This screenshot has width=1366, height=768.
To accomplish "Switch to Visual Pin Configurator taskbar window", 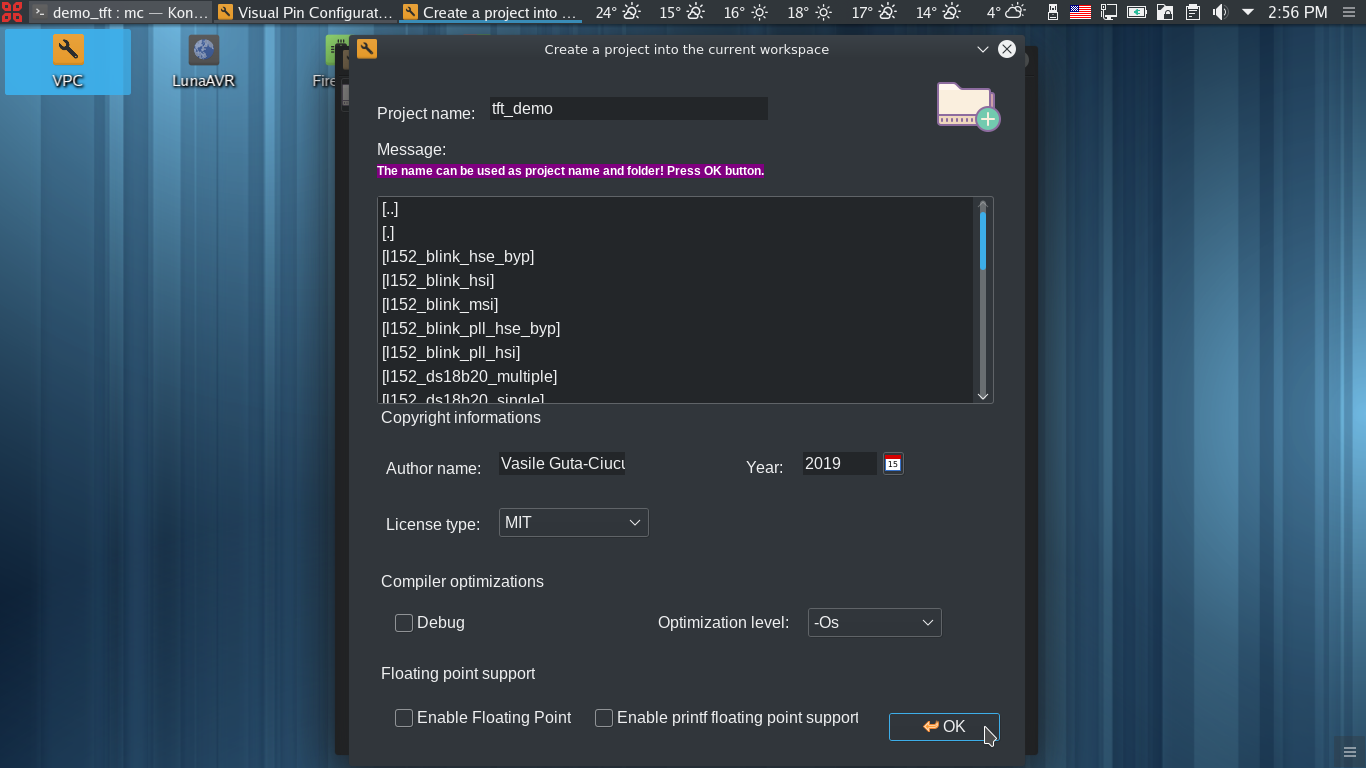I will point(305,13).
